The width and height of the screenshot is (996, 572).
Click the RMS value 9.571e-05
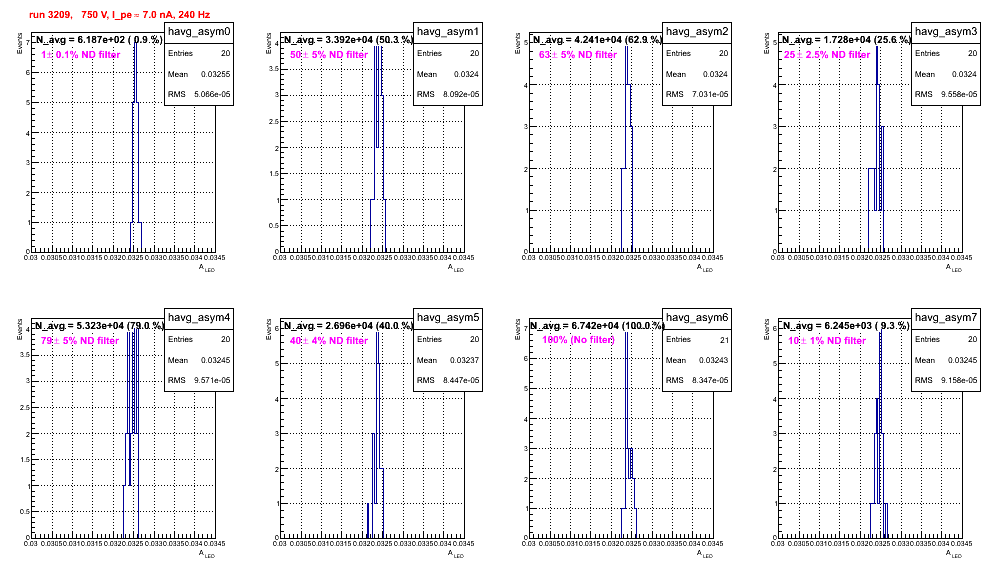click(212, 381)
